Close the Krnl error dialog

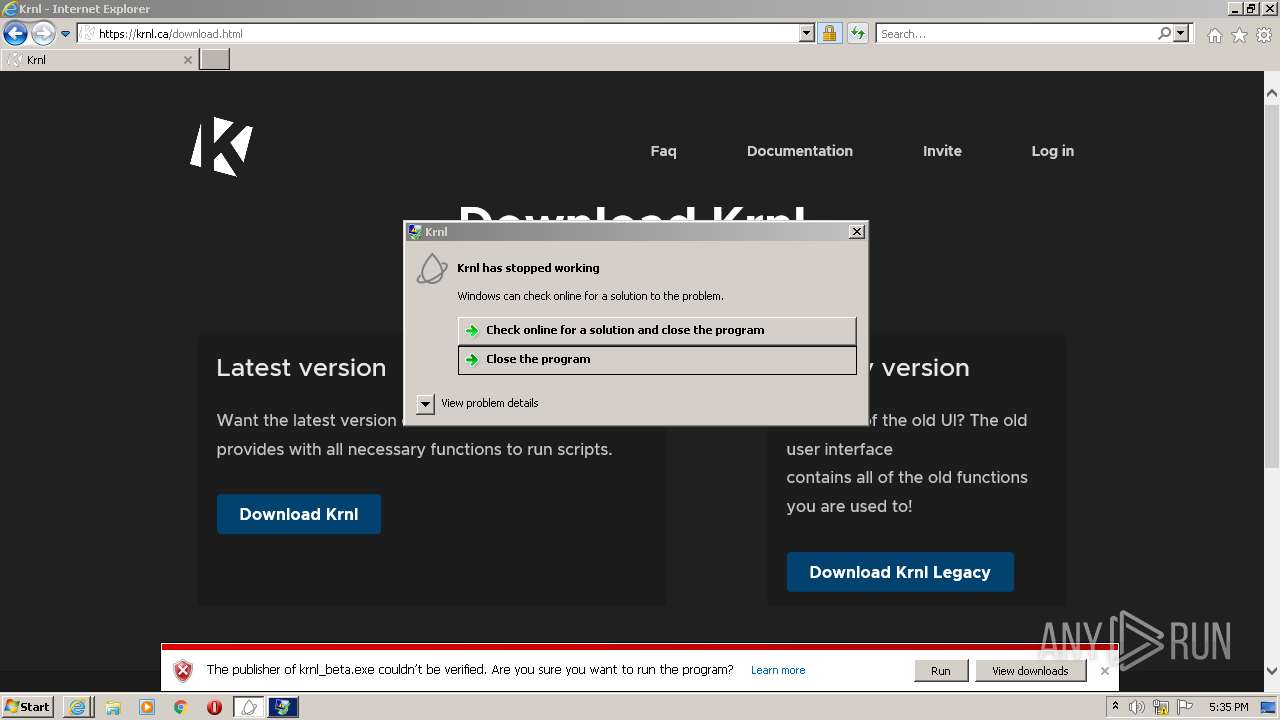click(x=856, y=232)
